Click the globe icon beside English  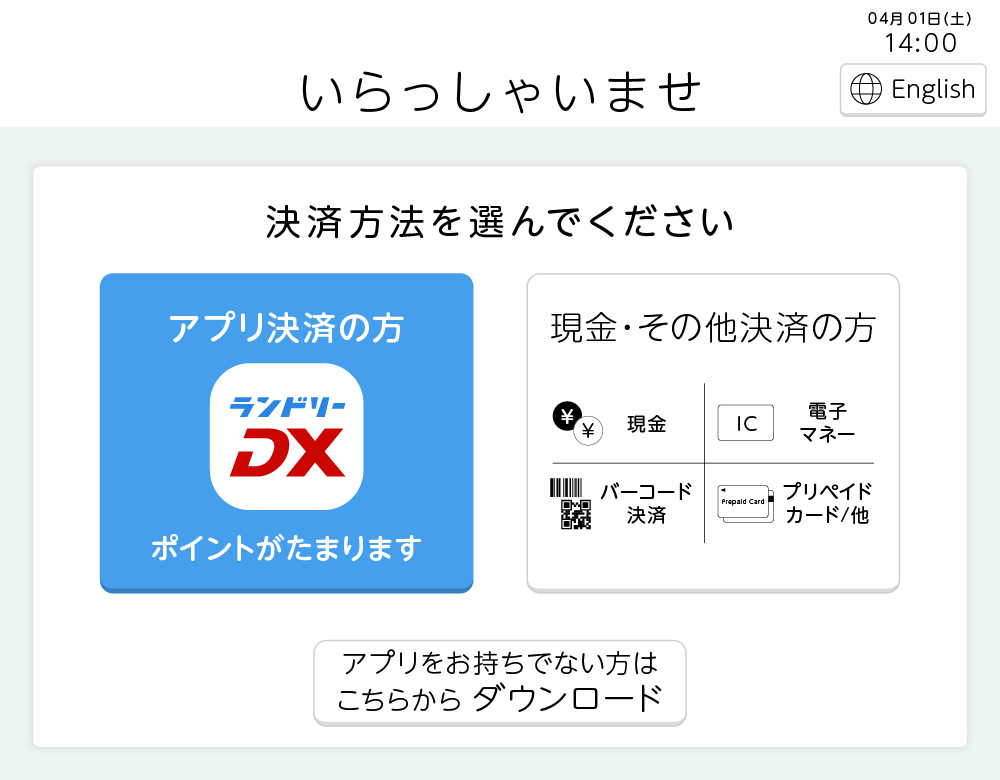coord(866,89)
